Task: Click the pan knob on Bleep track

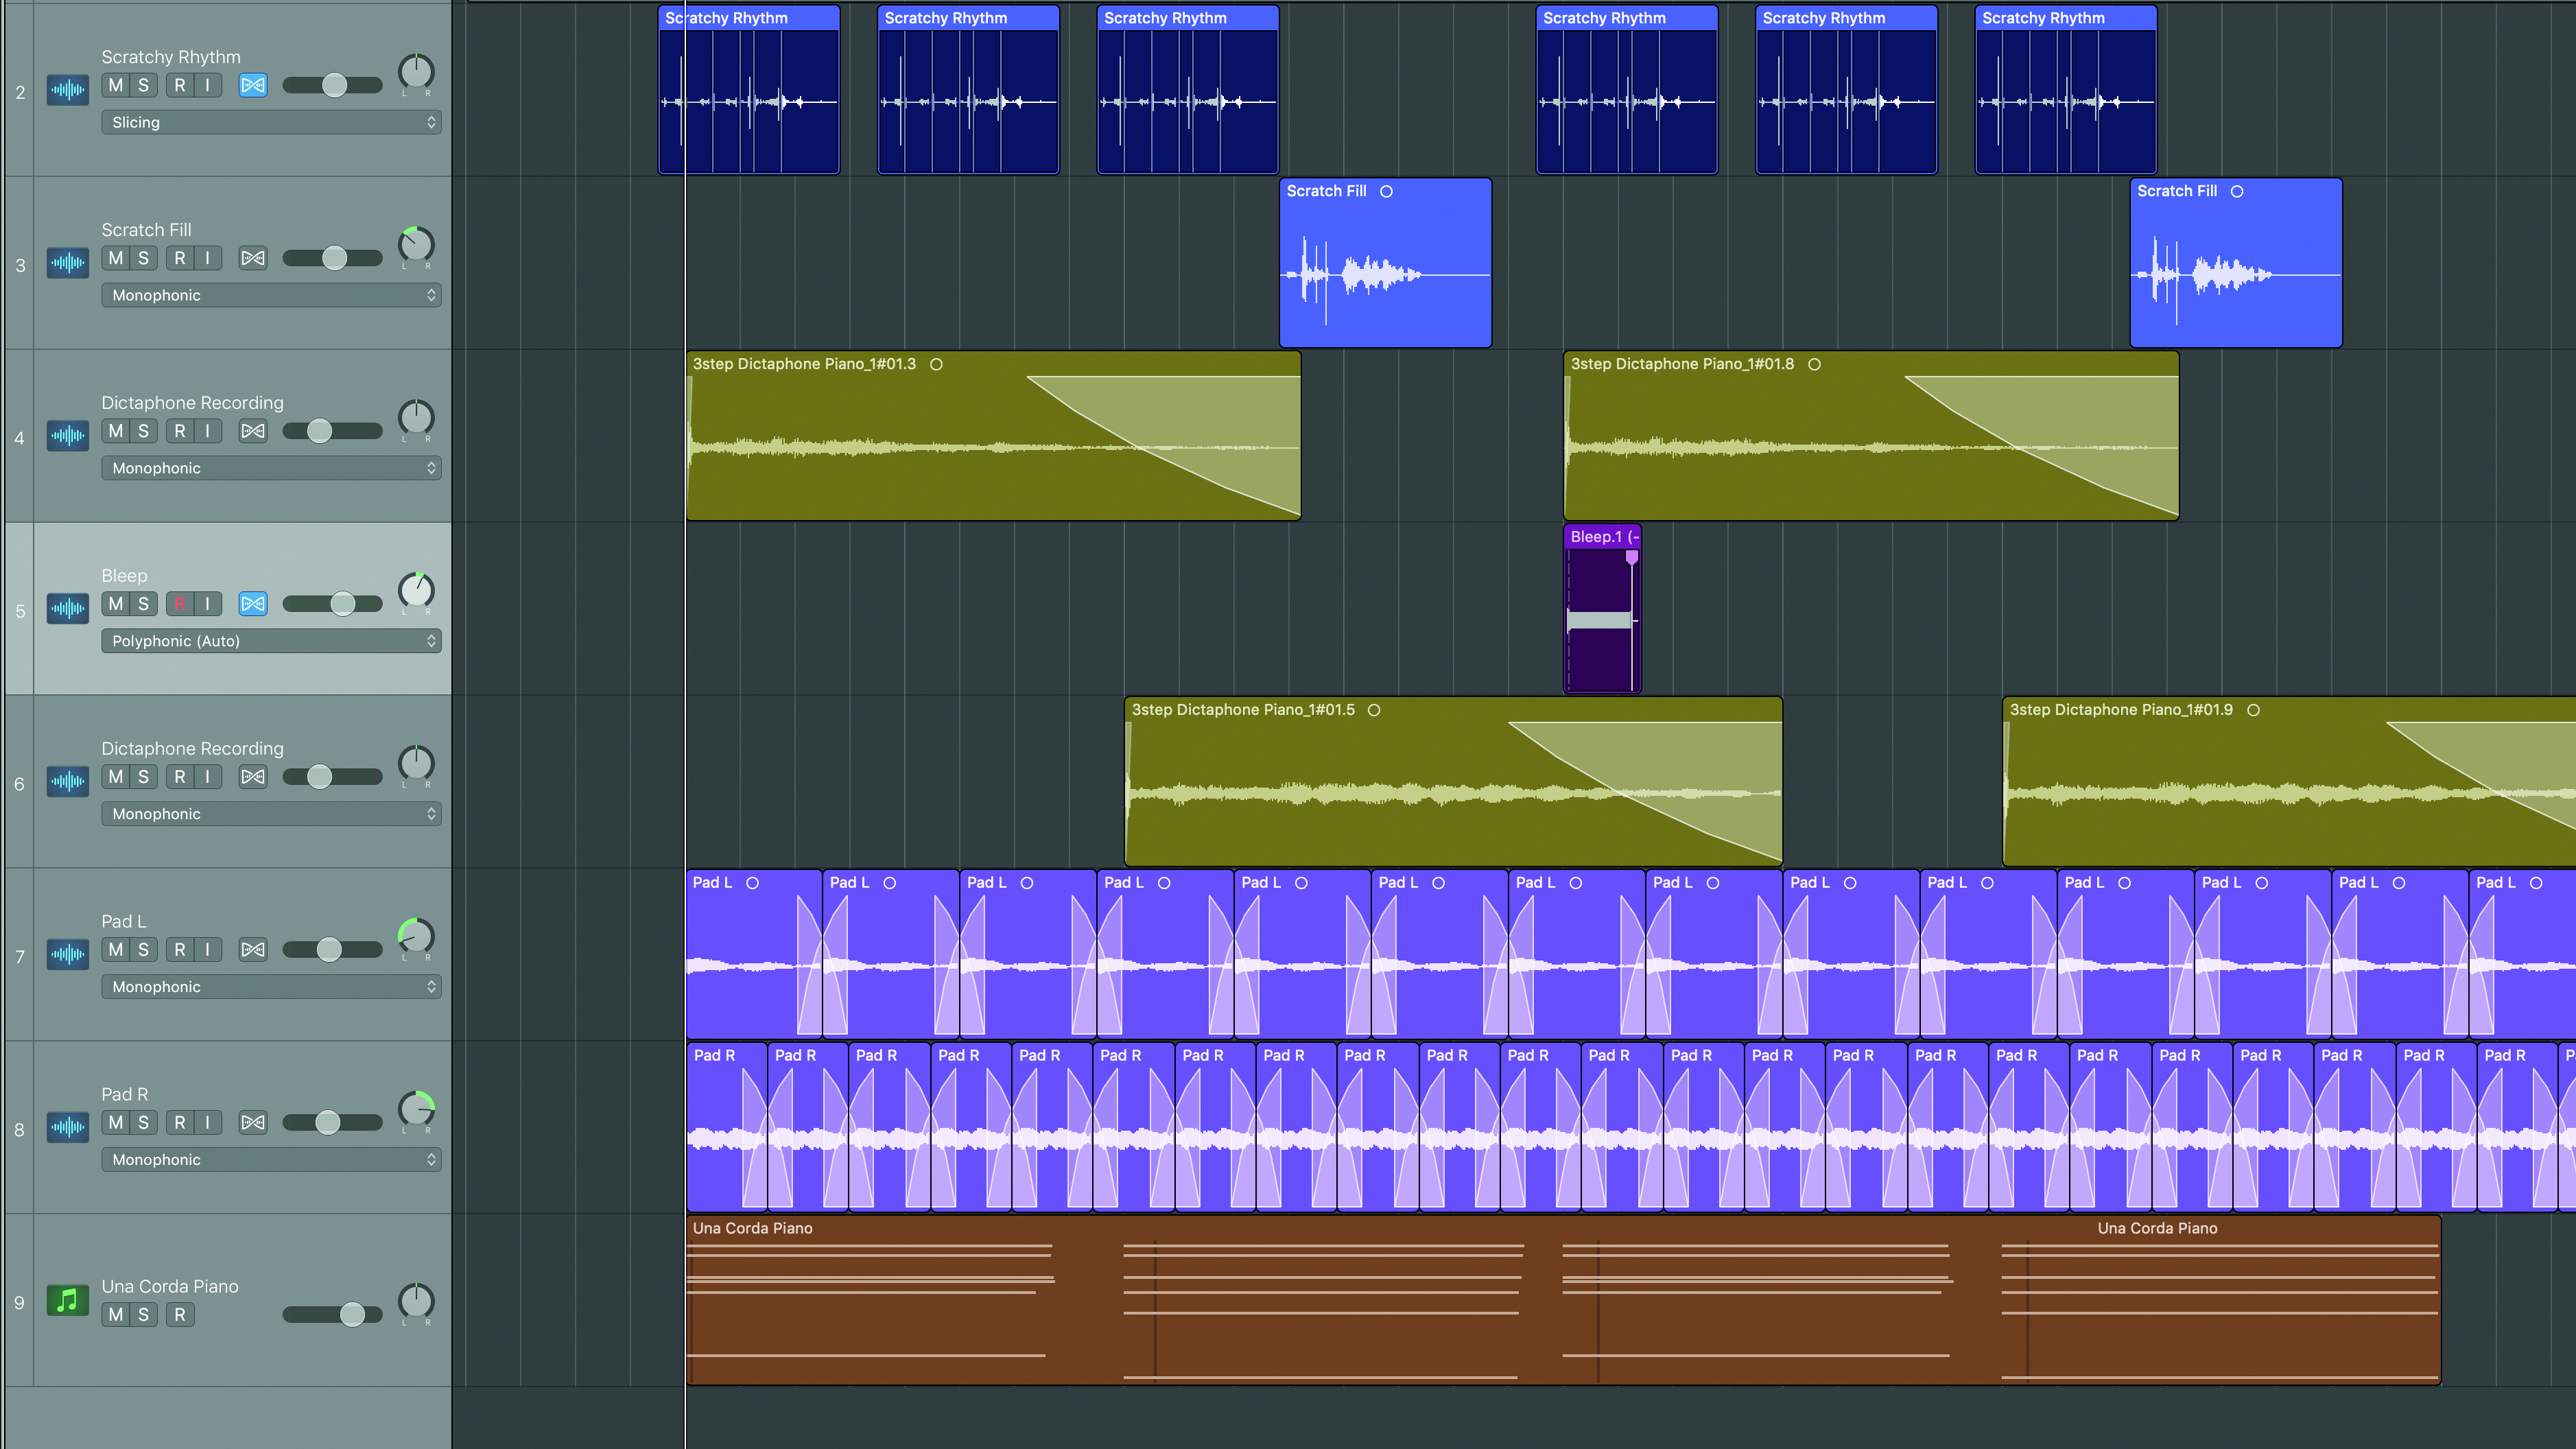Action: (416, 591)
